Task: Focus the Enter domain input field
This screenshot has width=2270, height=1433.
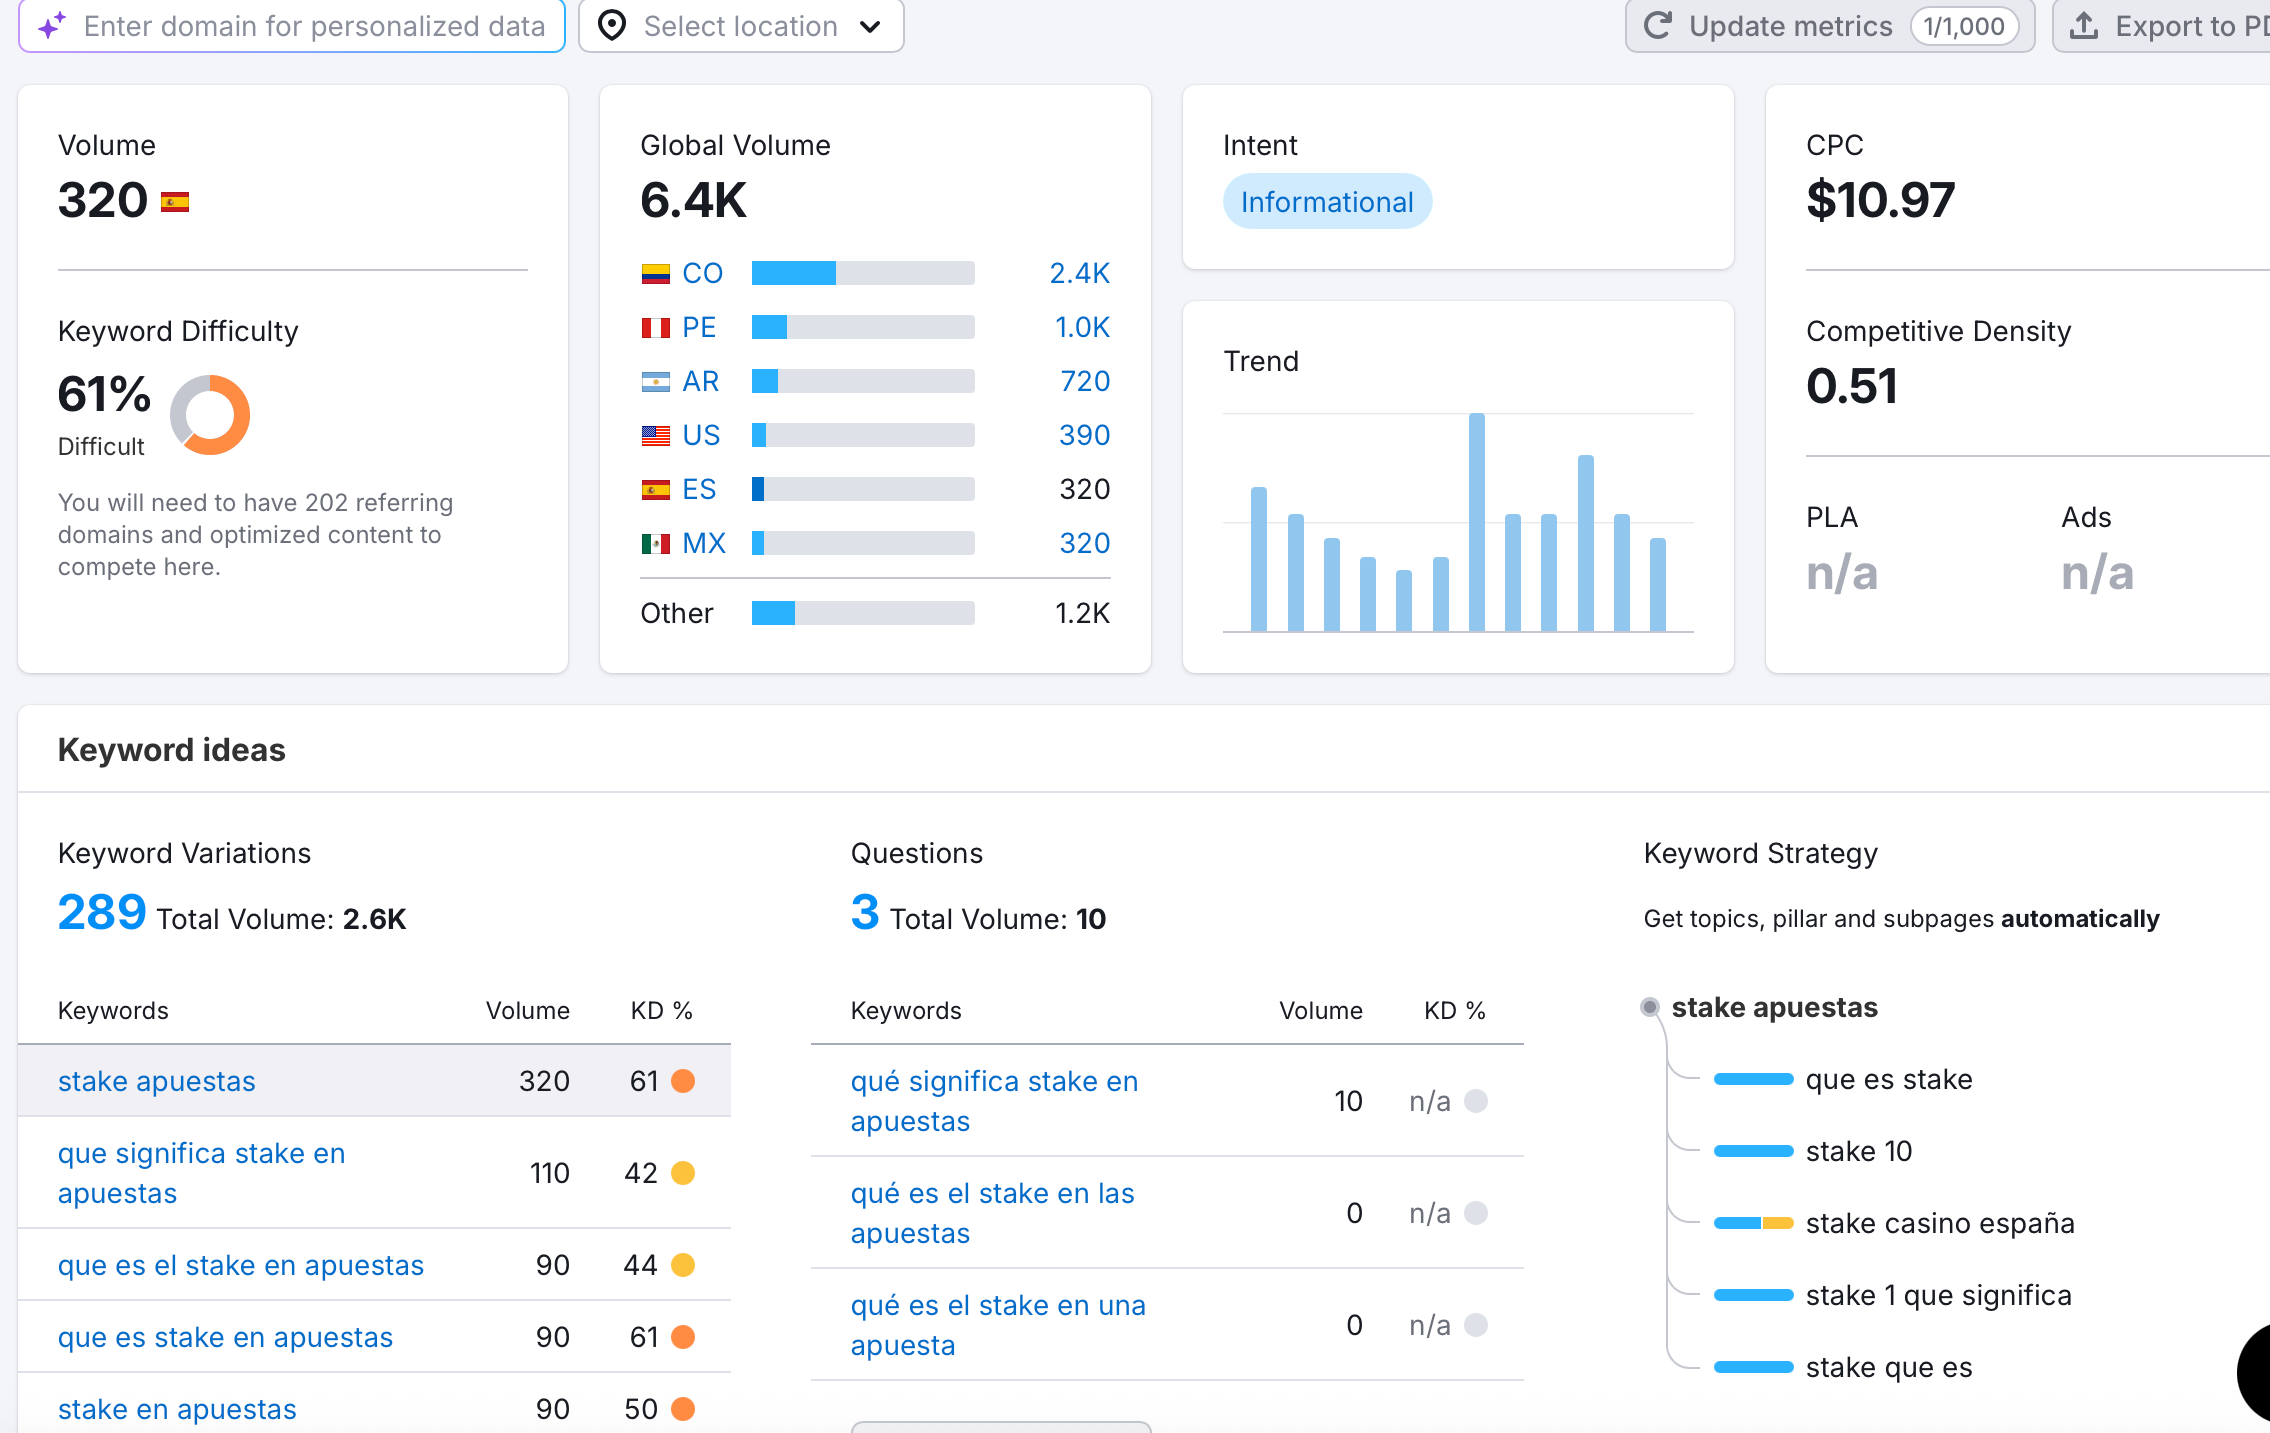Action: pyautogui.click(x=314, y=26)
